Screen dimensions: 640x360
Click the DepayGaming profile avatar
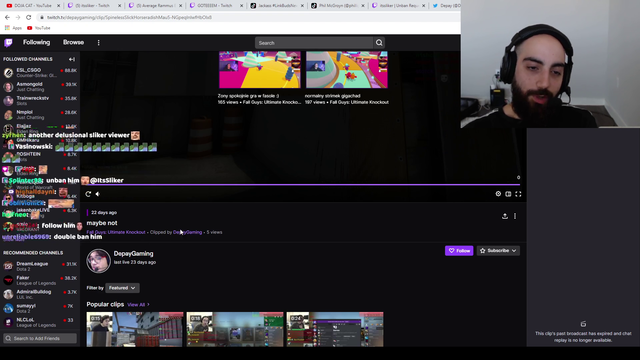98,261
